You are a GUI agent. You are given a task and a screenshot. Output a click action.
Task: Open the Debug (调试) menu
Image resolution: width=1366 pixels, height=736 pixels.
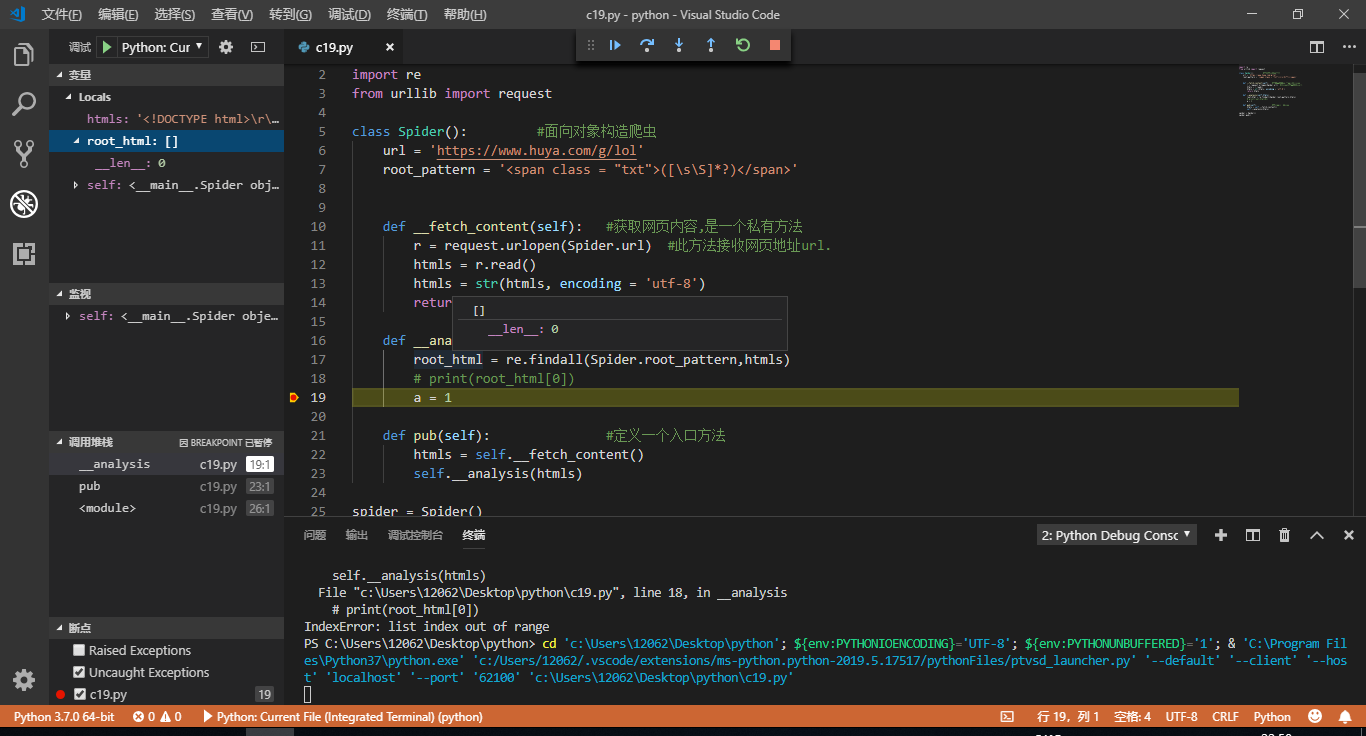pyautogui.click(x=349, y=14)
